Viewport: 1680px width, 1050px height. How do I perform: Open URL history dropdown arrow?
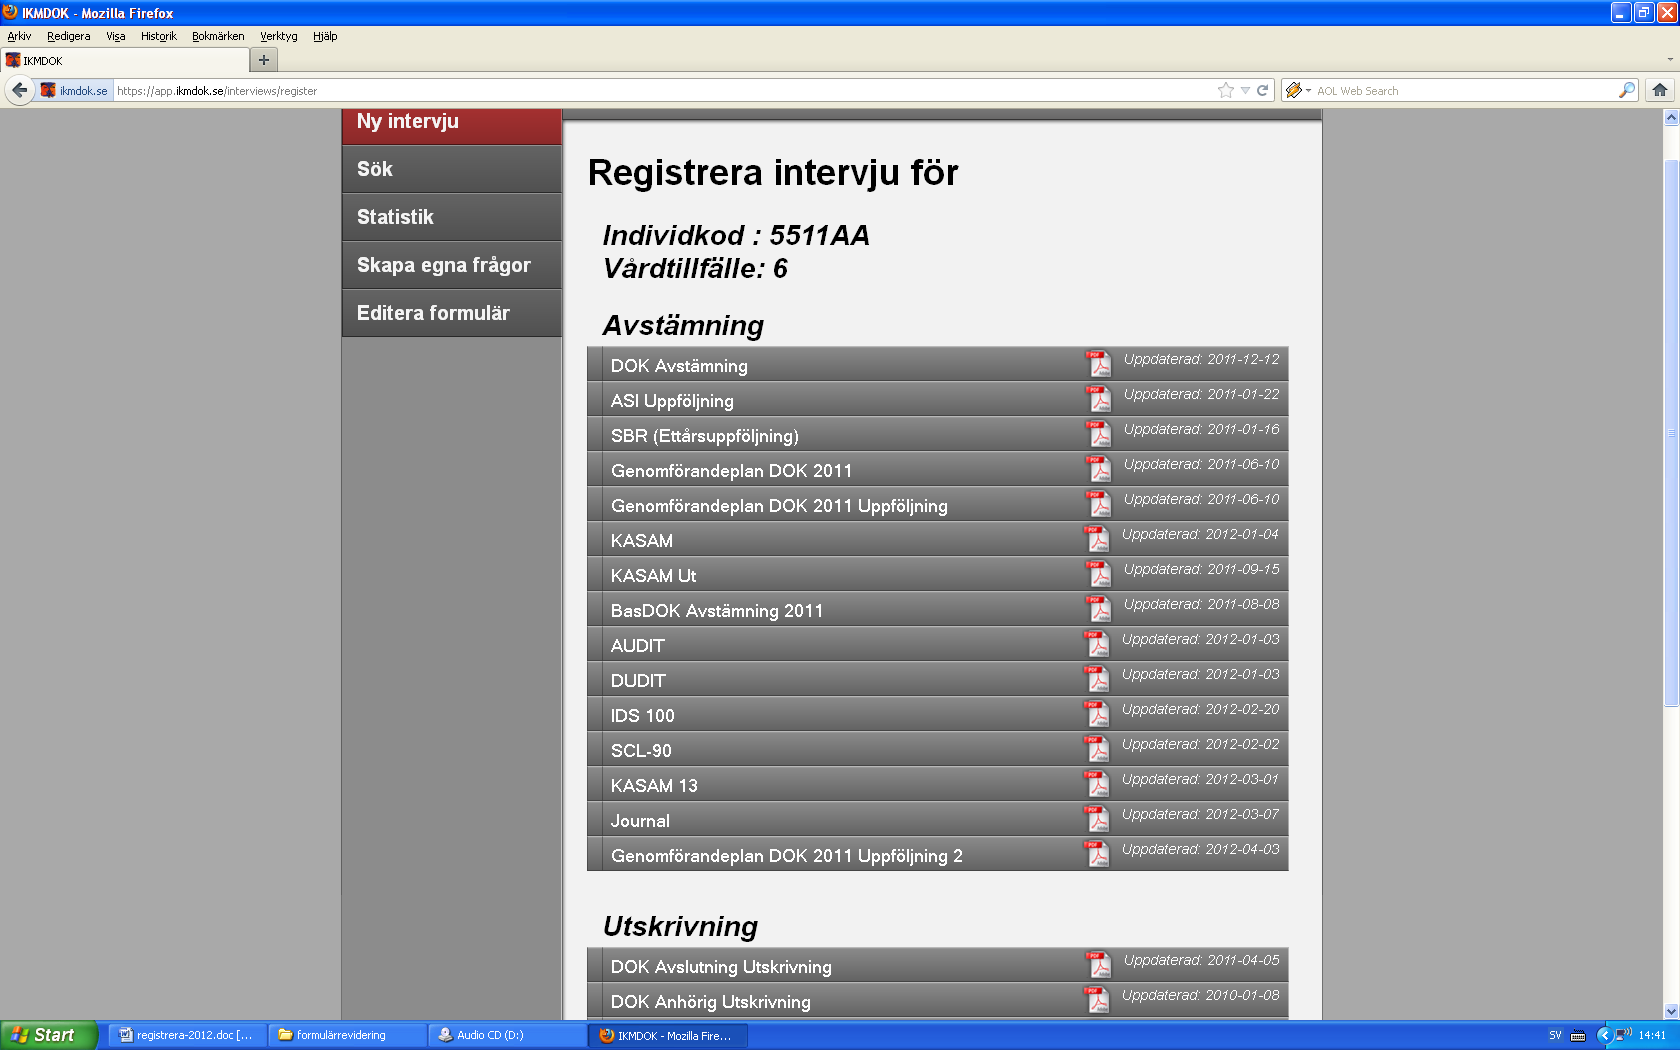coord(1245,90)
